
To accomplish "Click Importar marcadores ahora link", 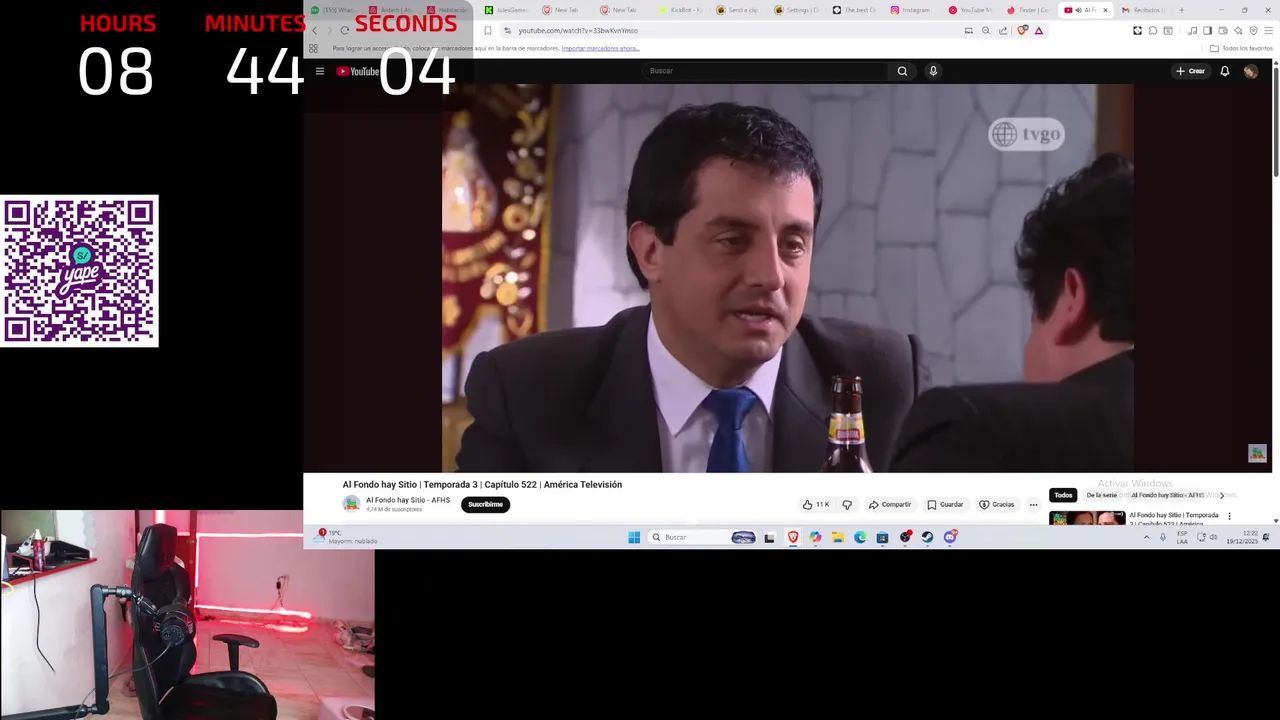I will click(600, 49).
